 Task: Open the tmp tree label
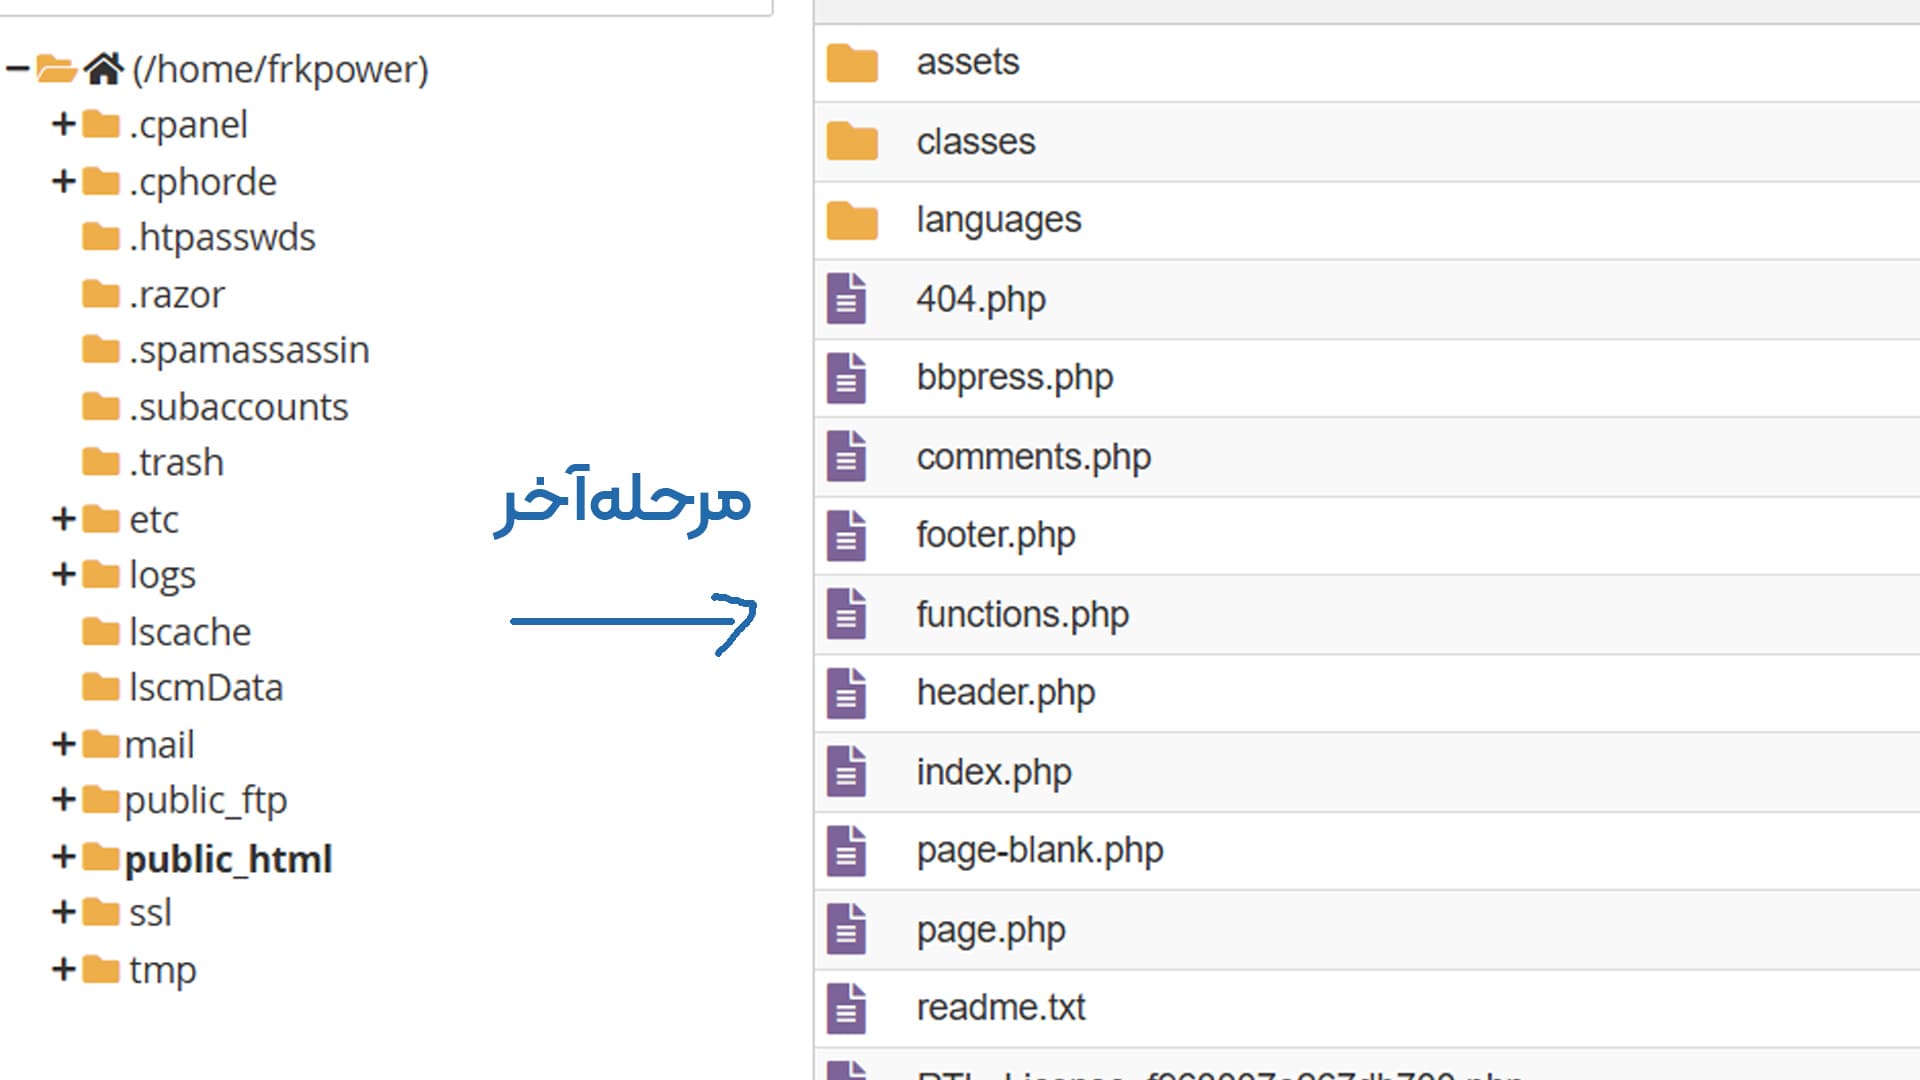162,972
